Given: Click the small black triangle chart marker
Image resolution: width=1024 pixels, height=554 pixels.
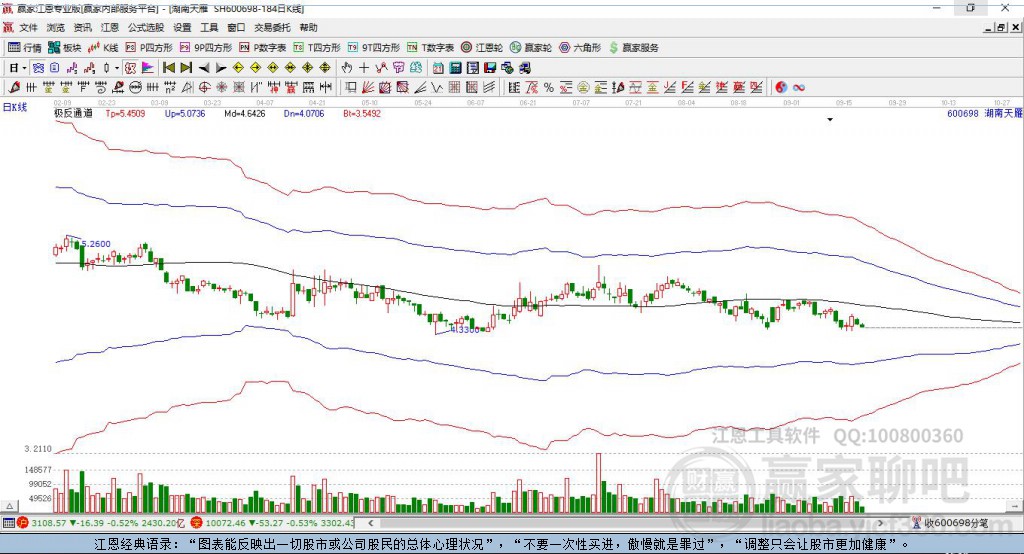Looking at the screenshot, I should [830, 120].
